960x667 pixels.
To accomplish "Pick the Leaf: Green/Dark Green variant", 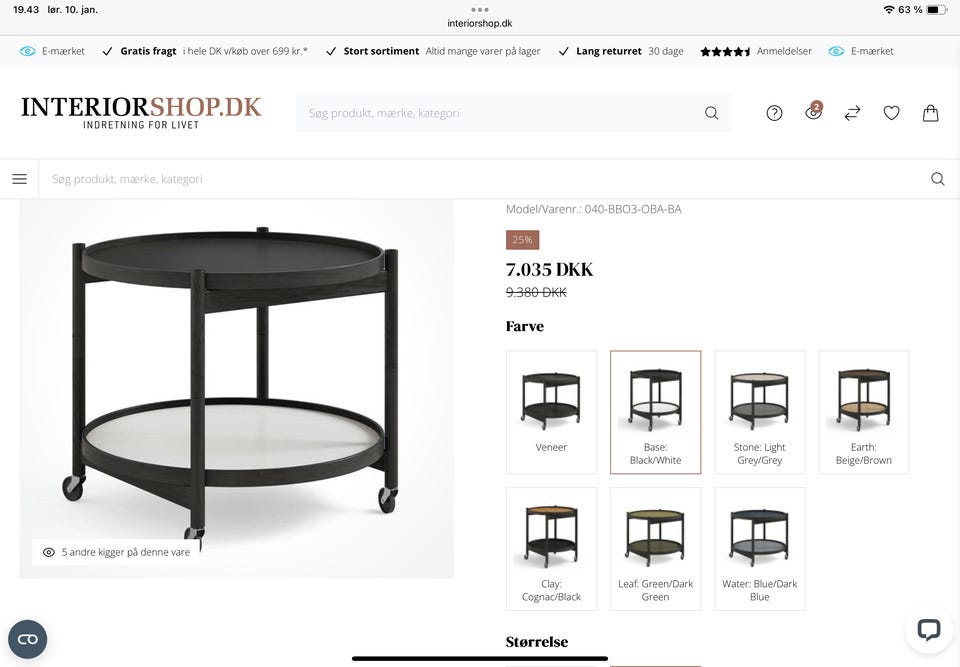I will point(655,549).
